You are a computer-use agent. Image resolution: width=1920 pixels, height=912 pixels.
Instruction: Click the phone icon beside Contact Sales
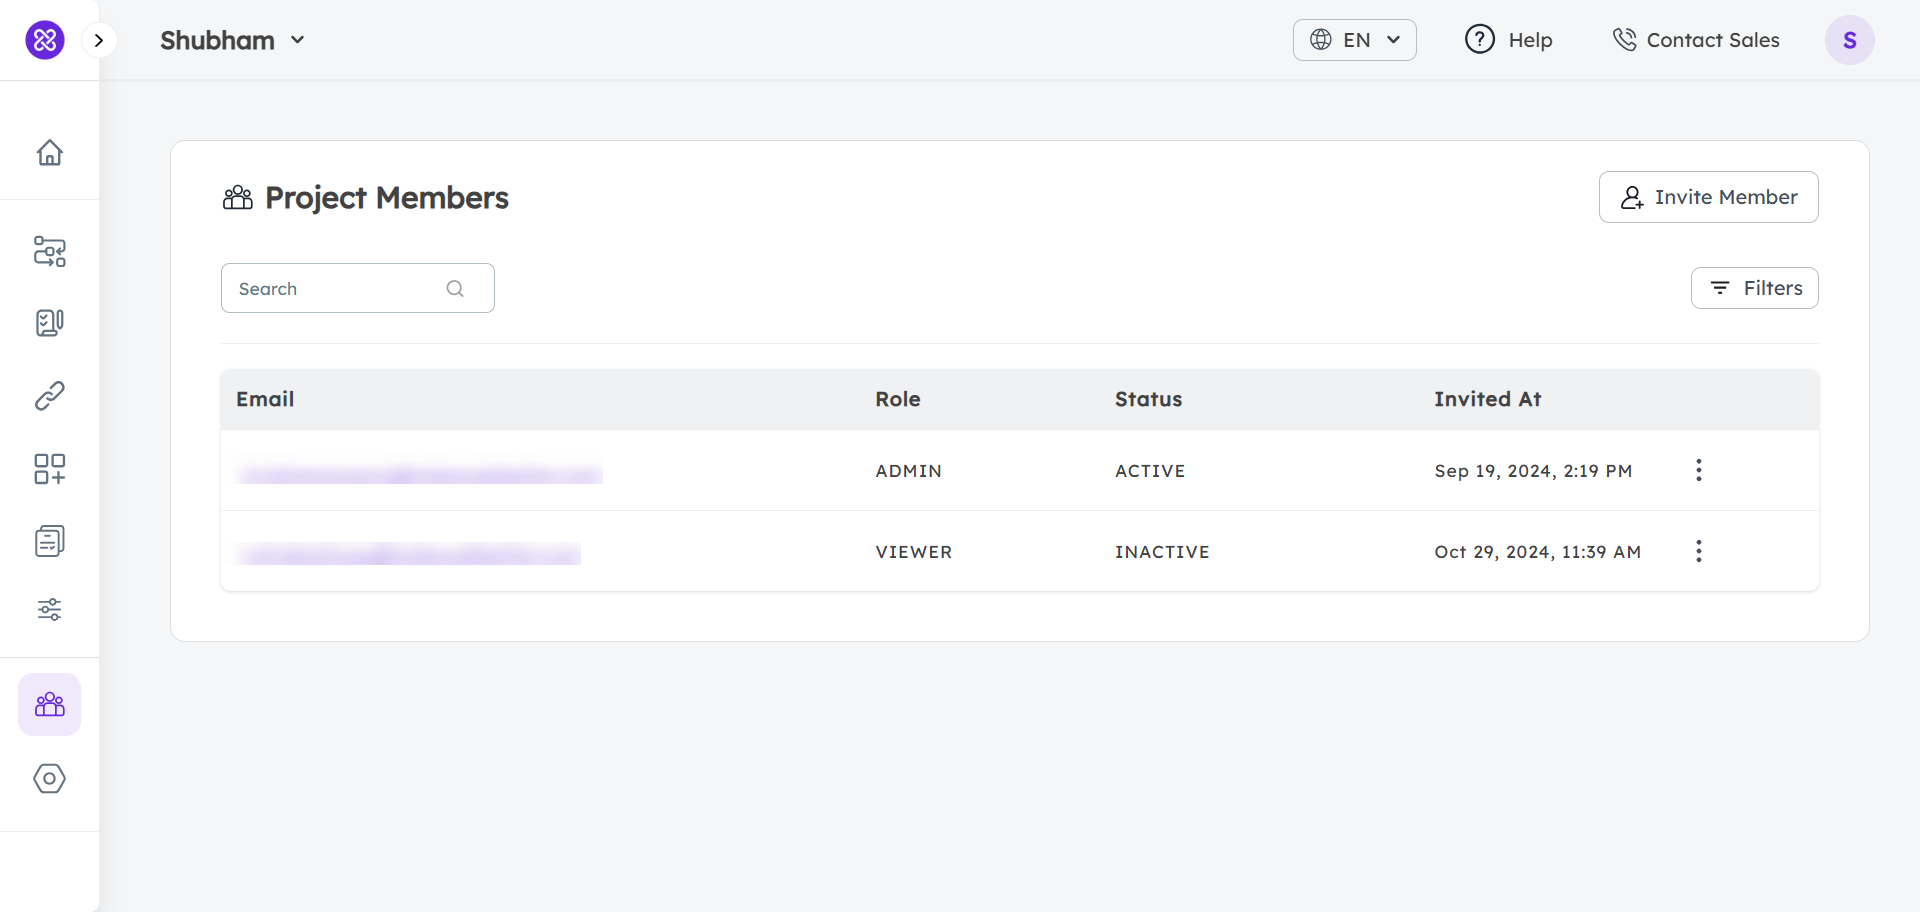(x=1625, y=39)
